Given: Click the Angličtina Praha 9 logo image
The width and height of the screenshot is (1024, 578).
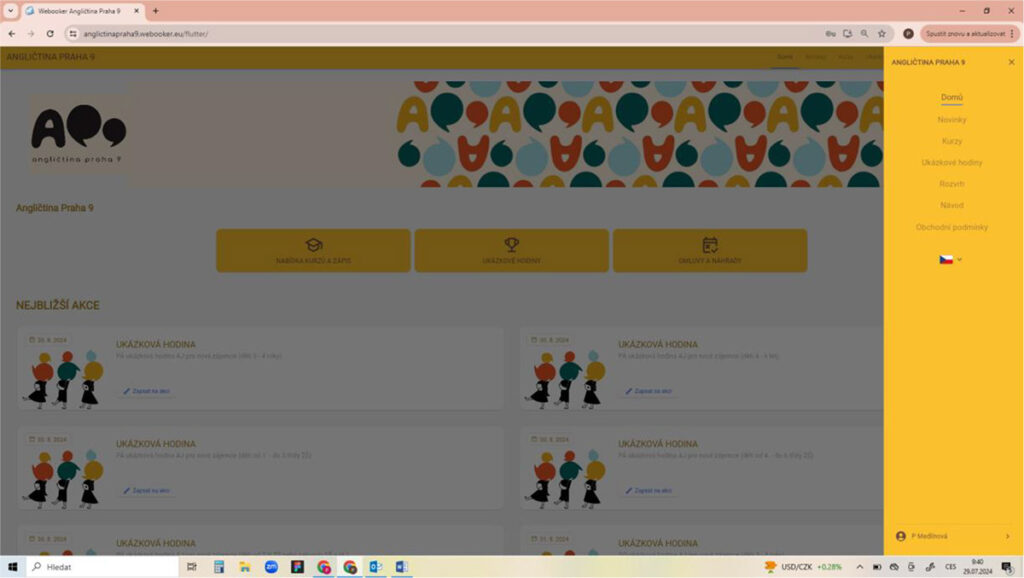Looking at the screenshot, I should [78, 134].
